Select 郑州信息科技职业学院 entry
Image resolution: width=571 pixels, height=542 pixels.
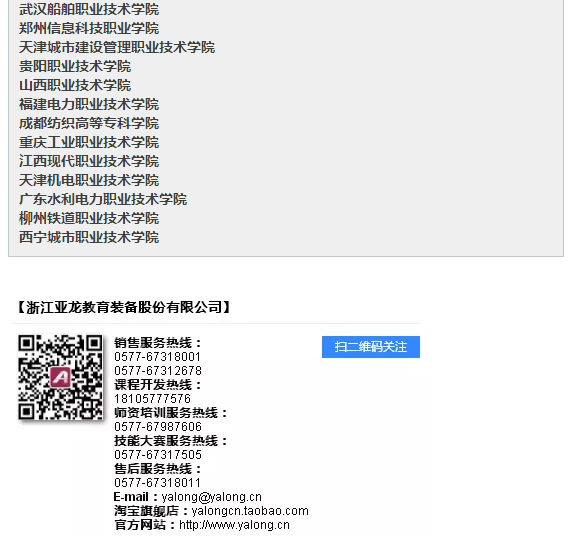[89, 28]
